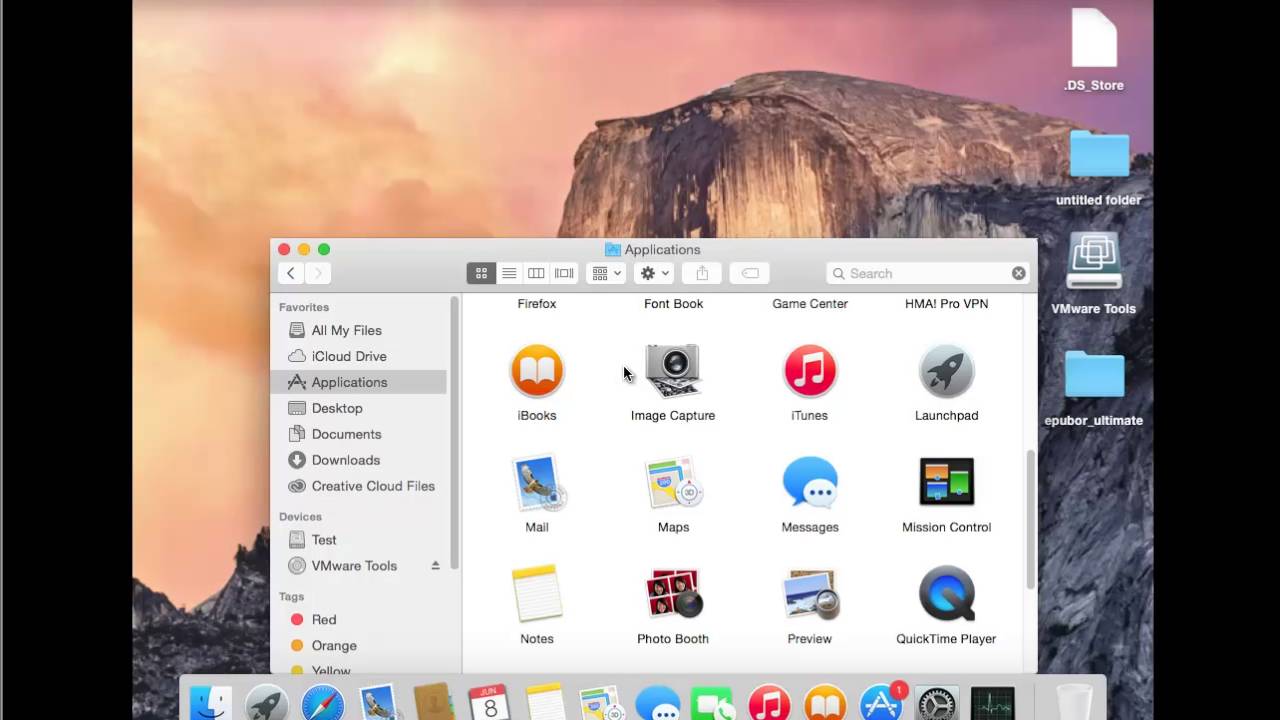Select the Mission Control app icon
Viewport: 1280px width, 720px height.
[x=946, y=482]
